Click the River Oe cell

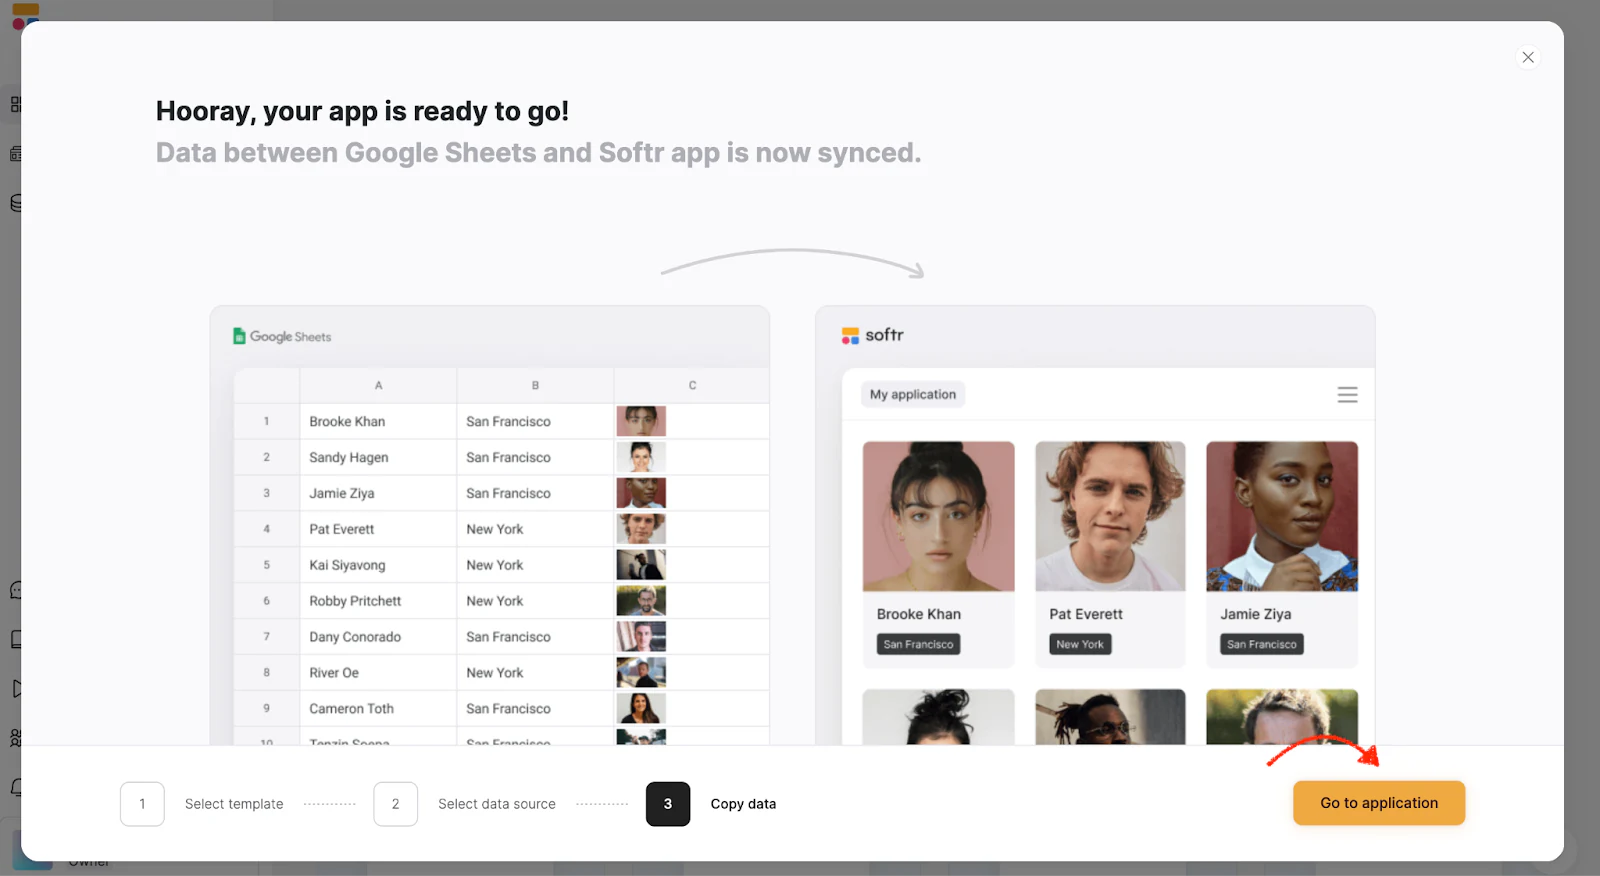(x=378, y=673)
